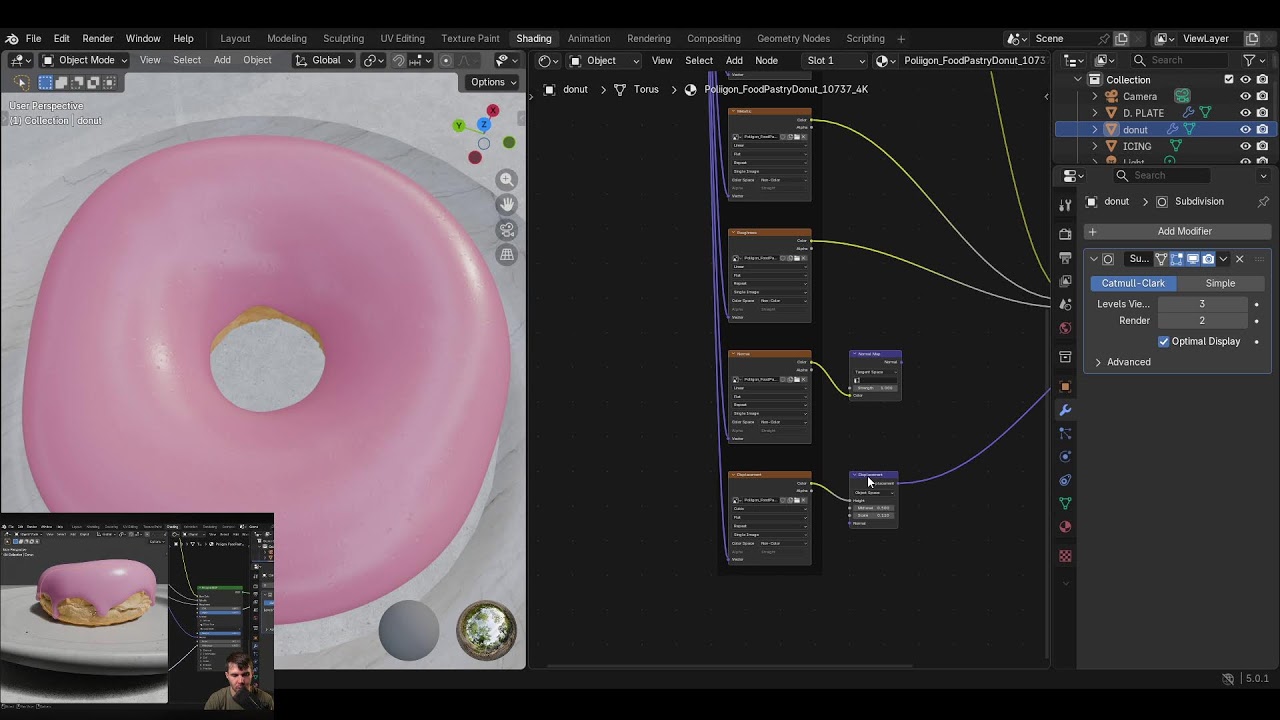Open the Render properties tab
The height and width of the screenshot is (720, 1280).
[x=1065, y=234]
